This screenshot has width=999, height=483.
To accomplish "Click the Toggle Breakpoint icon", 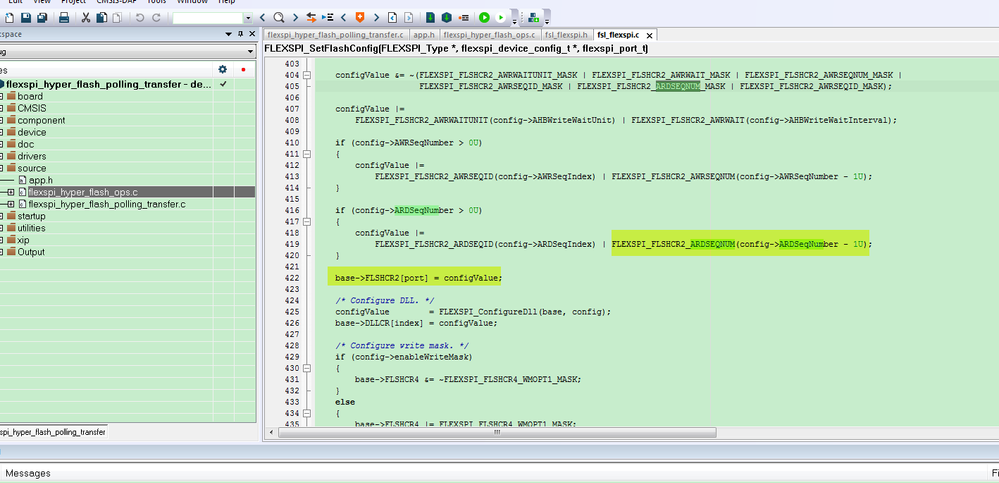I will pyautogui.click(x=464, y=18).
